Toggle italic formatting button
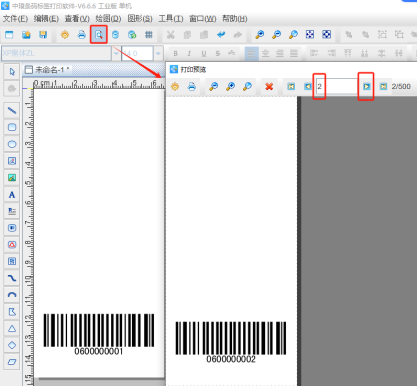Screen dimensions: 418x387 click(x=189, y=53)
